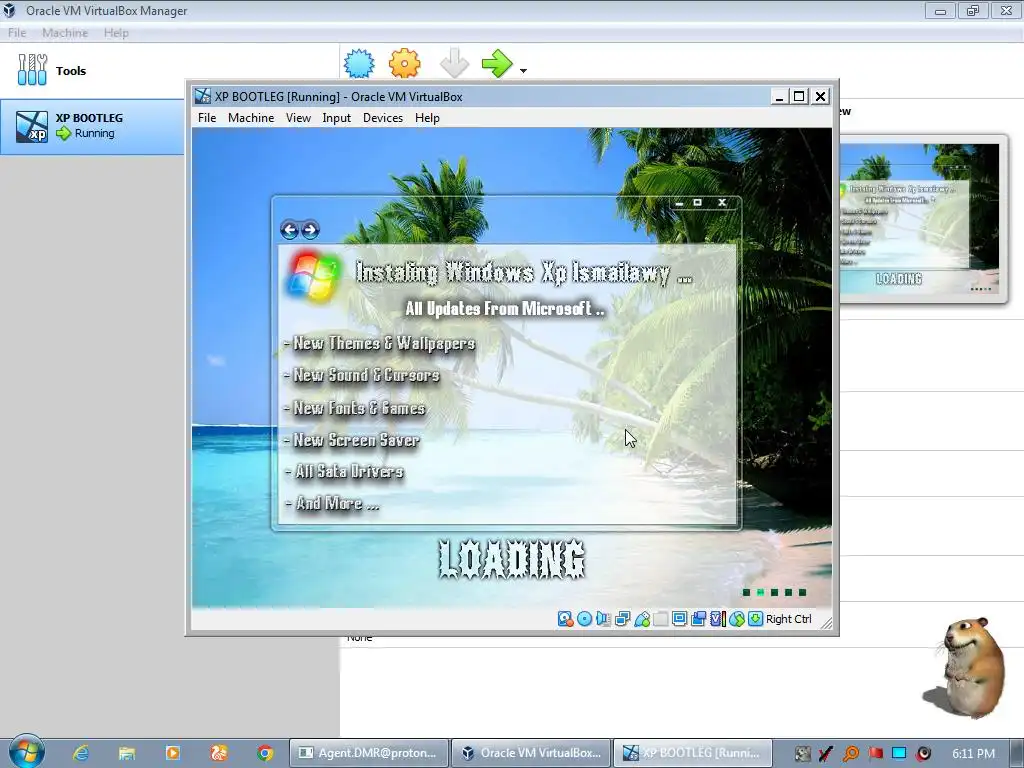Open the Input menu of the VM window

336,118
